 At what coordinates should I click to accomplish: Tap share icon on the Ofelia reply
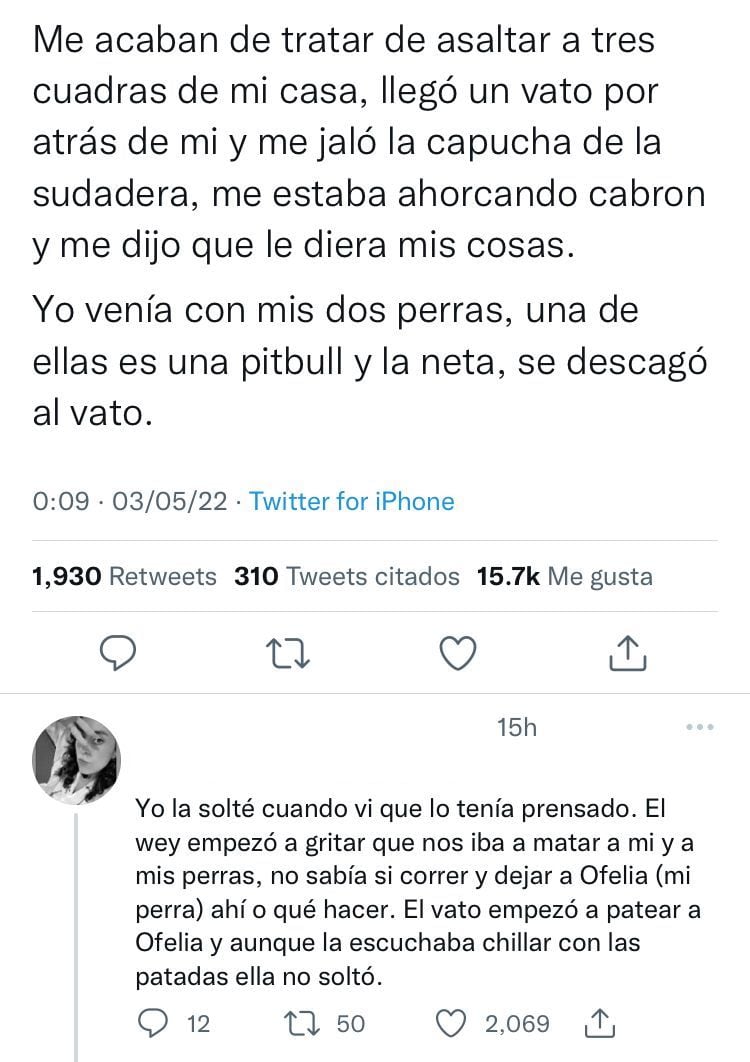click(x=597, y=1023)
